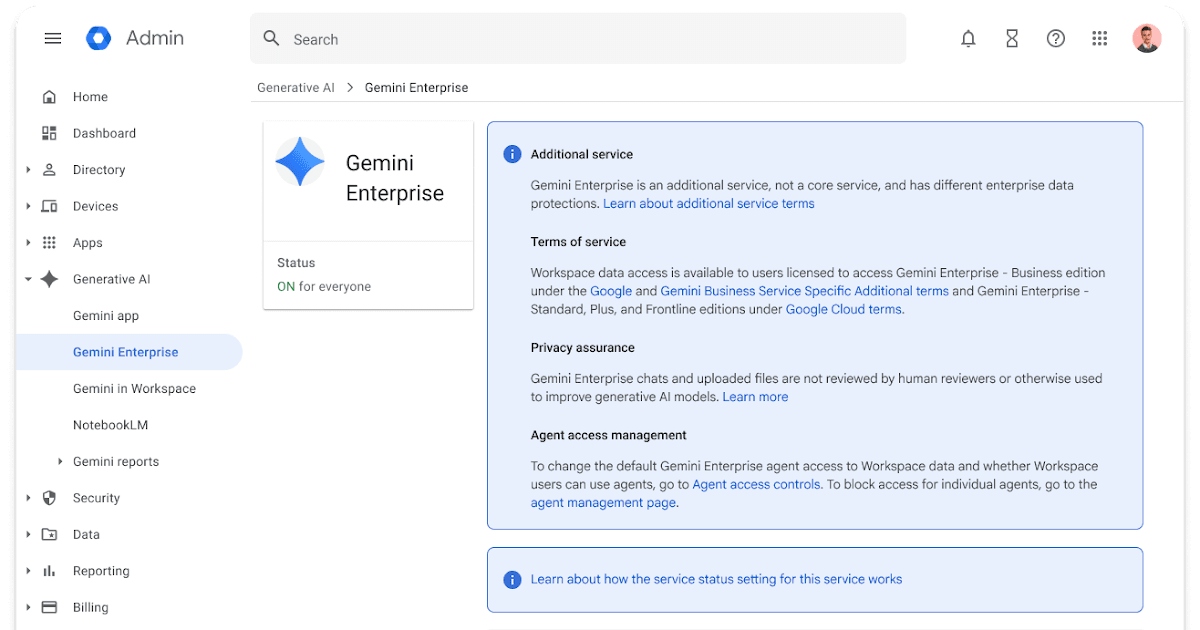Viewport: 1200px width, 630px height.
Task: Click the Google Admin logo
Action: coord(99,39)
